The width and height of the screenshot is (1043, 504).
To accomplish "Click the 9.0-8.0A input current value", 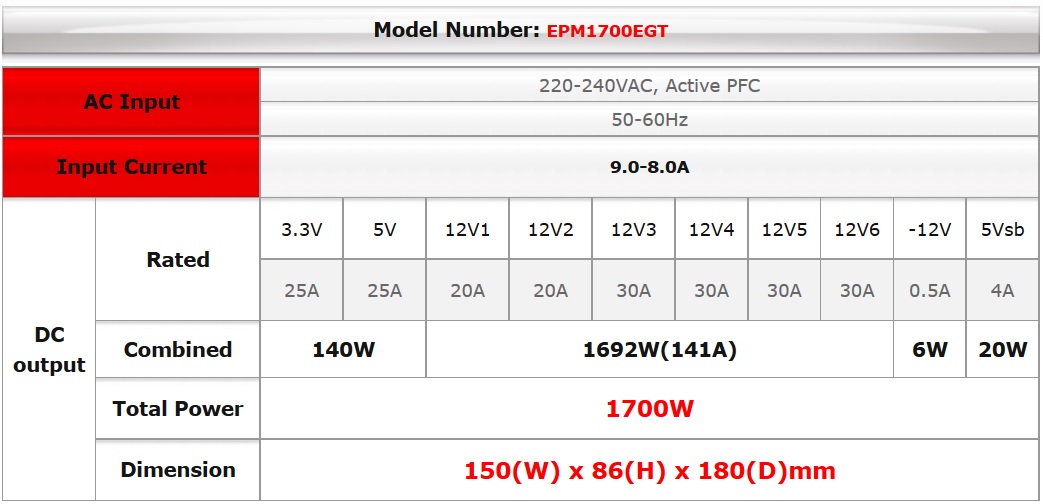I will tap(649, 167).
